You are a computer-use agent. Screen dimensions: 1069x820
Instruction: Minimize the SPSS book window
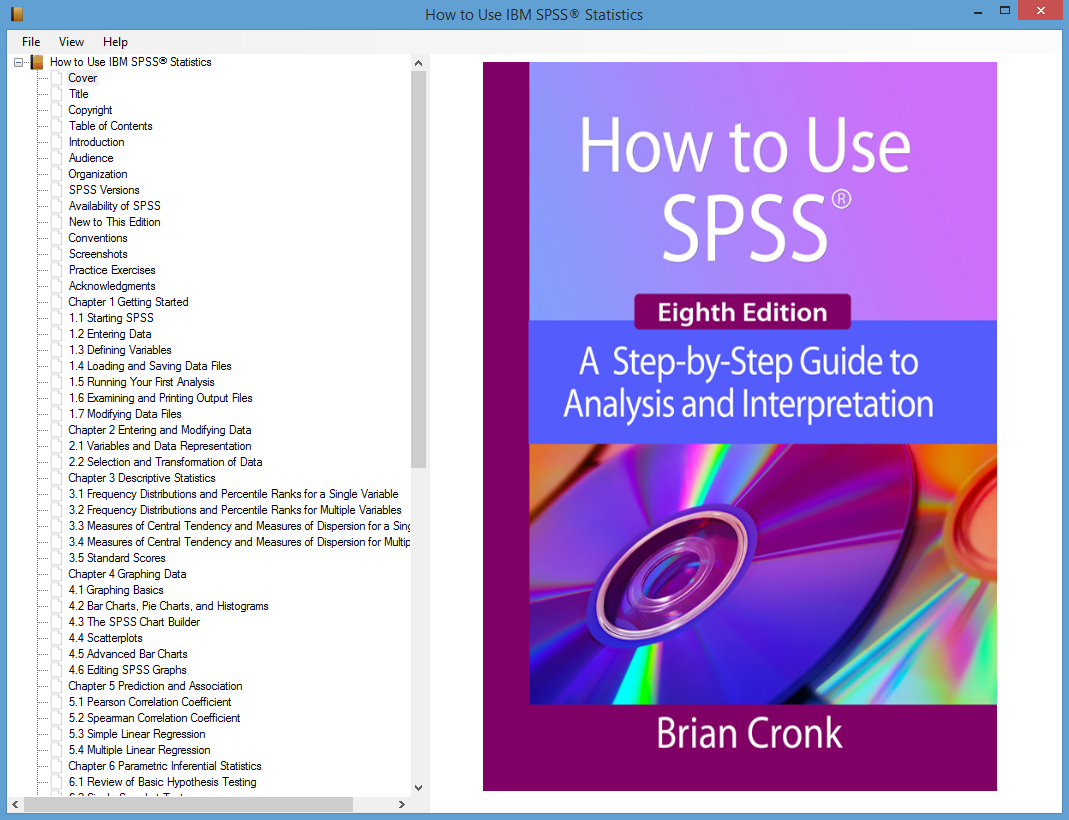tap(978, 12)
